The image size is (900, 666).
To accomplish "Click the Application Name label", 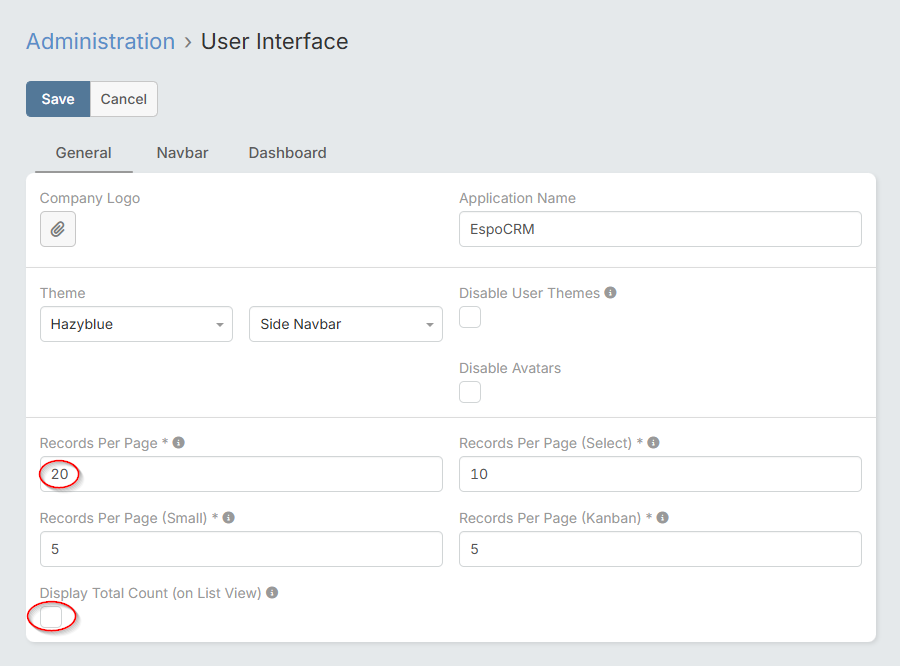I will click(x=517, y=198).
